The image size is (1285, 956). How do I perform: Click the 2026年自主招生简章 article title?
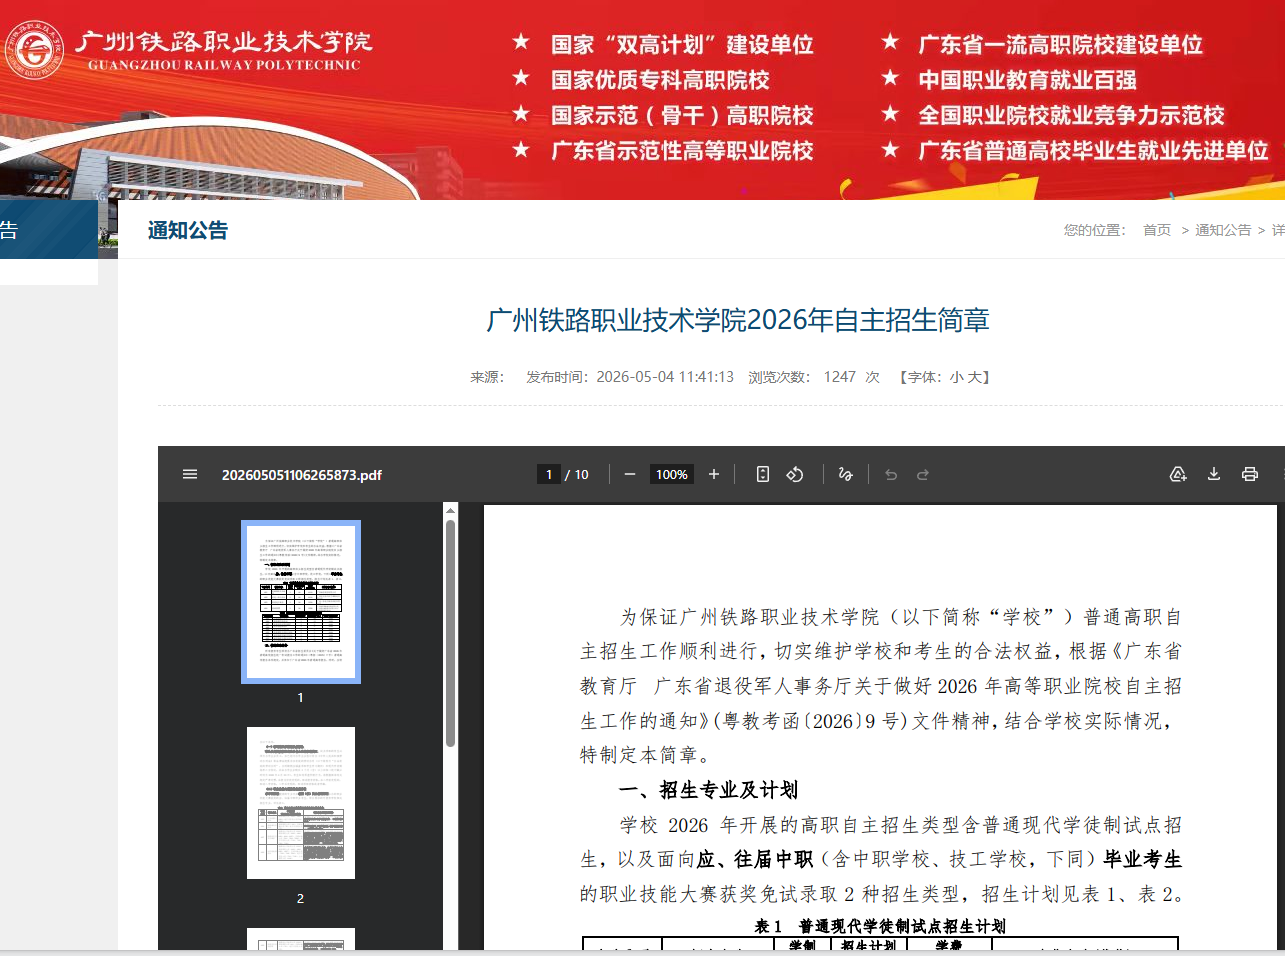point(738,320)
